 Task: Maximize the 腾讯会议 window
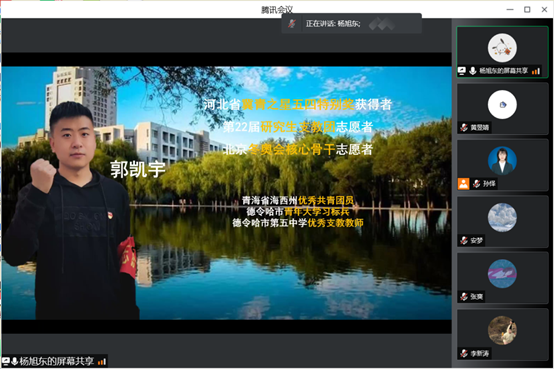pyautogui.click(x=527, y=10)
